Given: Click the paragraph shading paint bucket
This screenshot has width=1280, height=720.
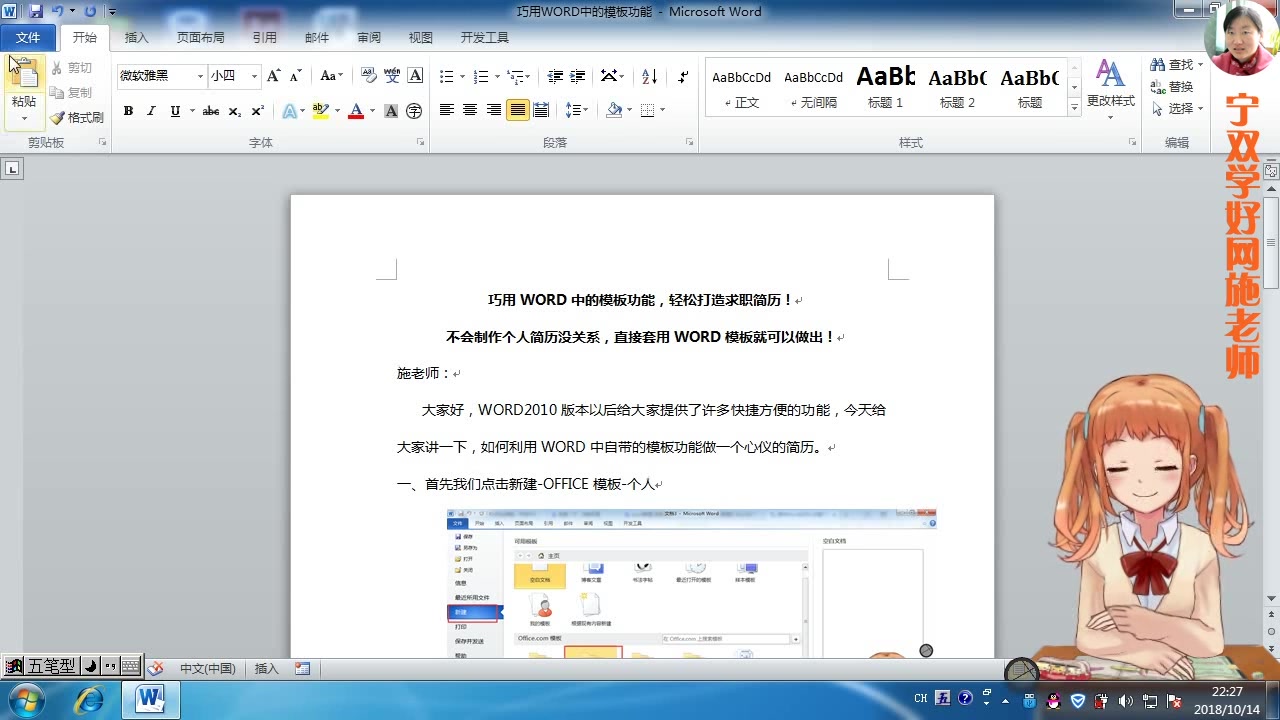Looking at the screenshot, I should pos(614,110).
